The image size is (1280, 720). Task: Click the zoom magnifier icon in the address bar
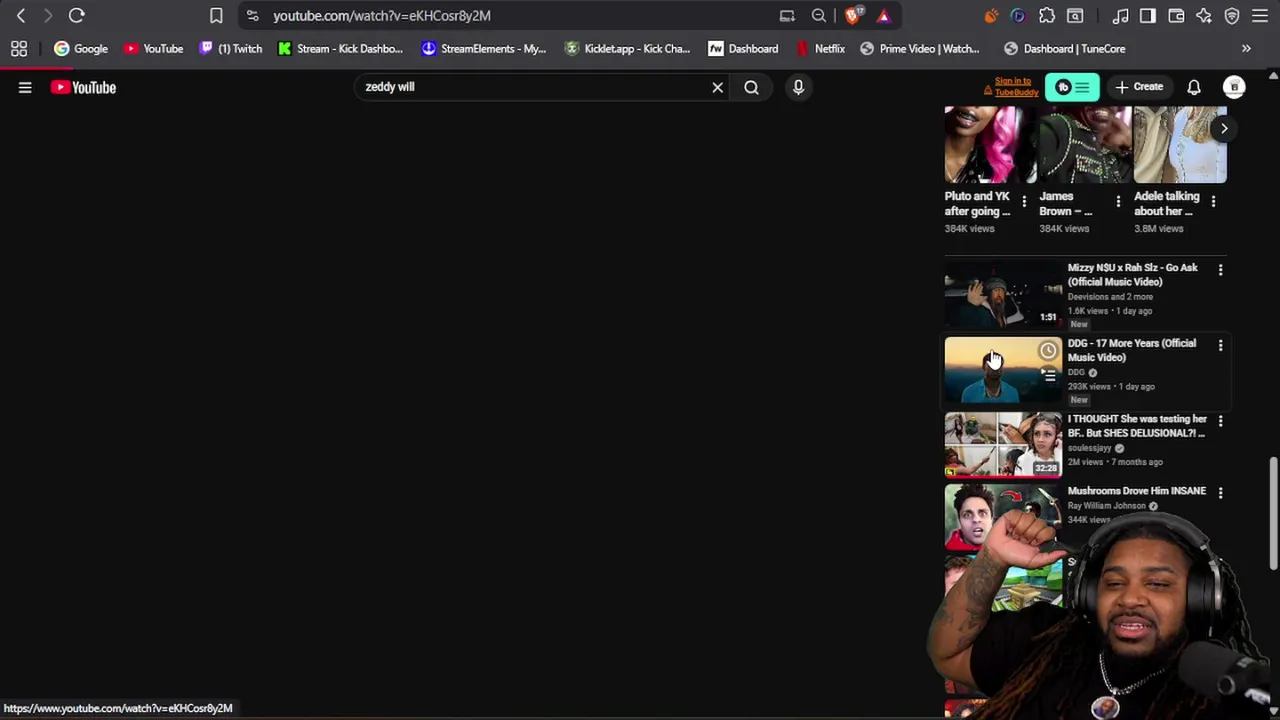tap(819, 16)
